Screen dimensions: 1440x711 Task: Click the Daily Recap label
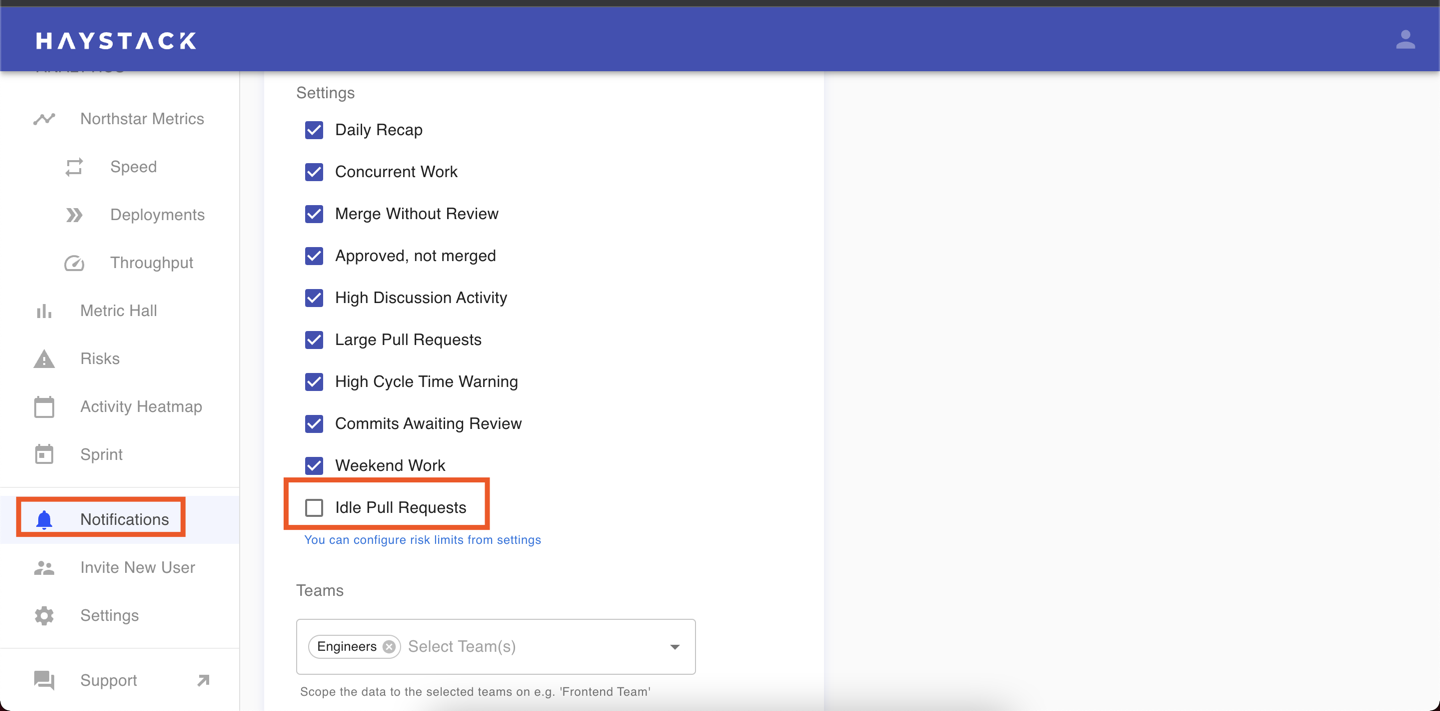click(x=379, y=130)
